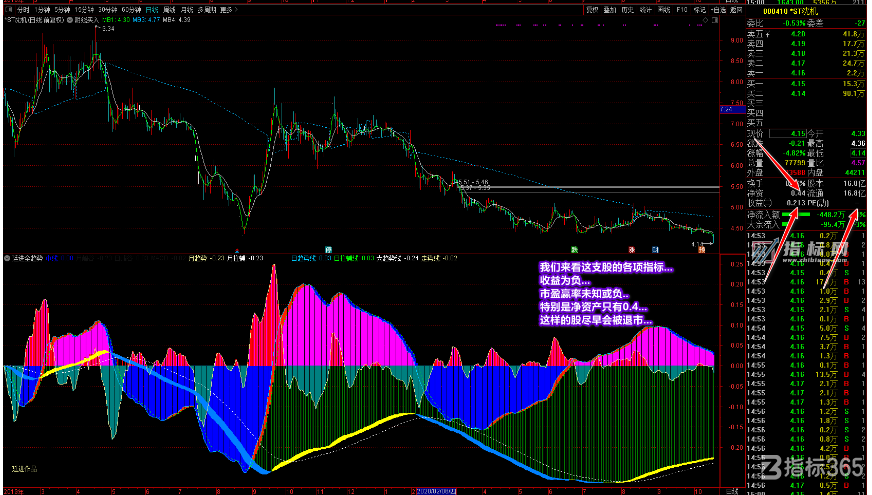
Task: Select the 日线 daily chart tab
Action: coord(152,10)
